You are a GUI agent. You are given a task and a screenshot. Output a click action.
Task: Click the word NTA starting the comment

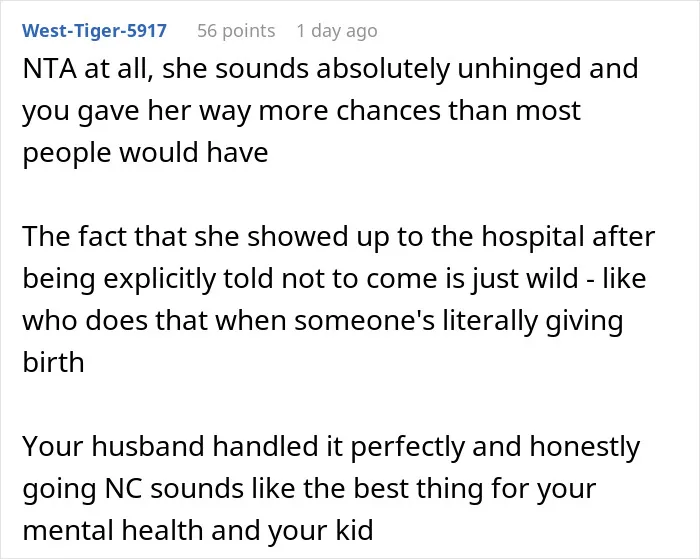(50, 69)
